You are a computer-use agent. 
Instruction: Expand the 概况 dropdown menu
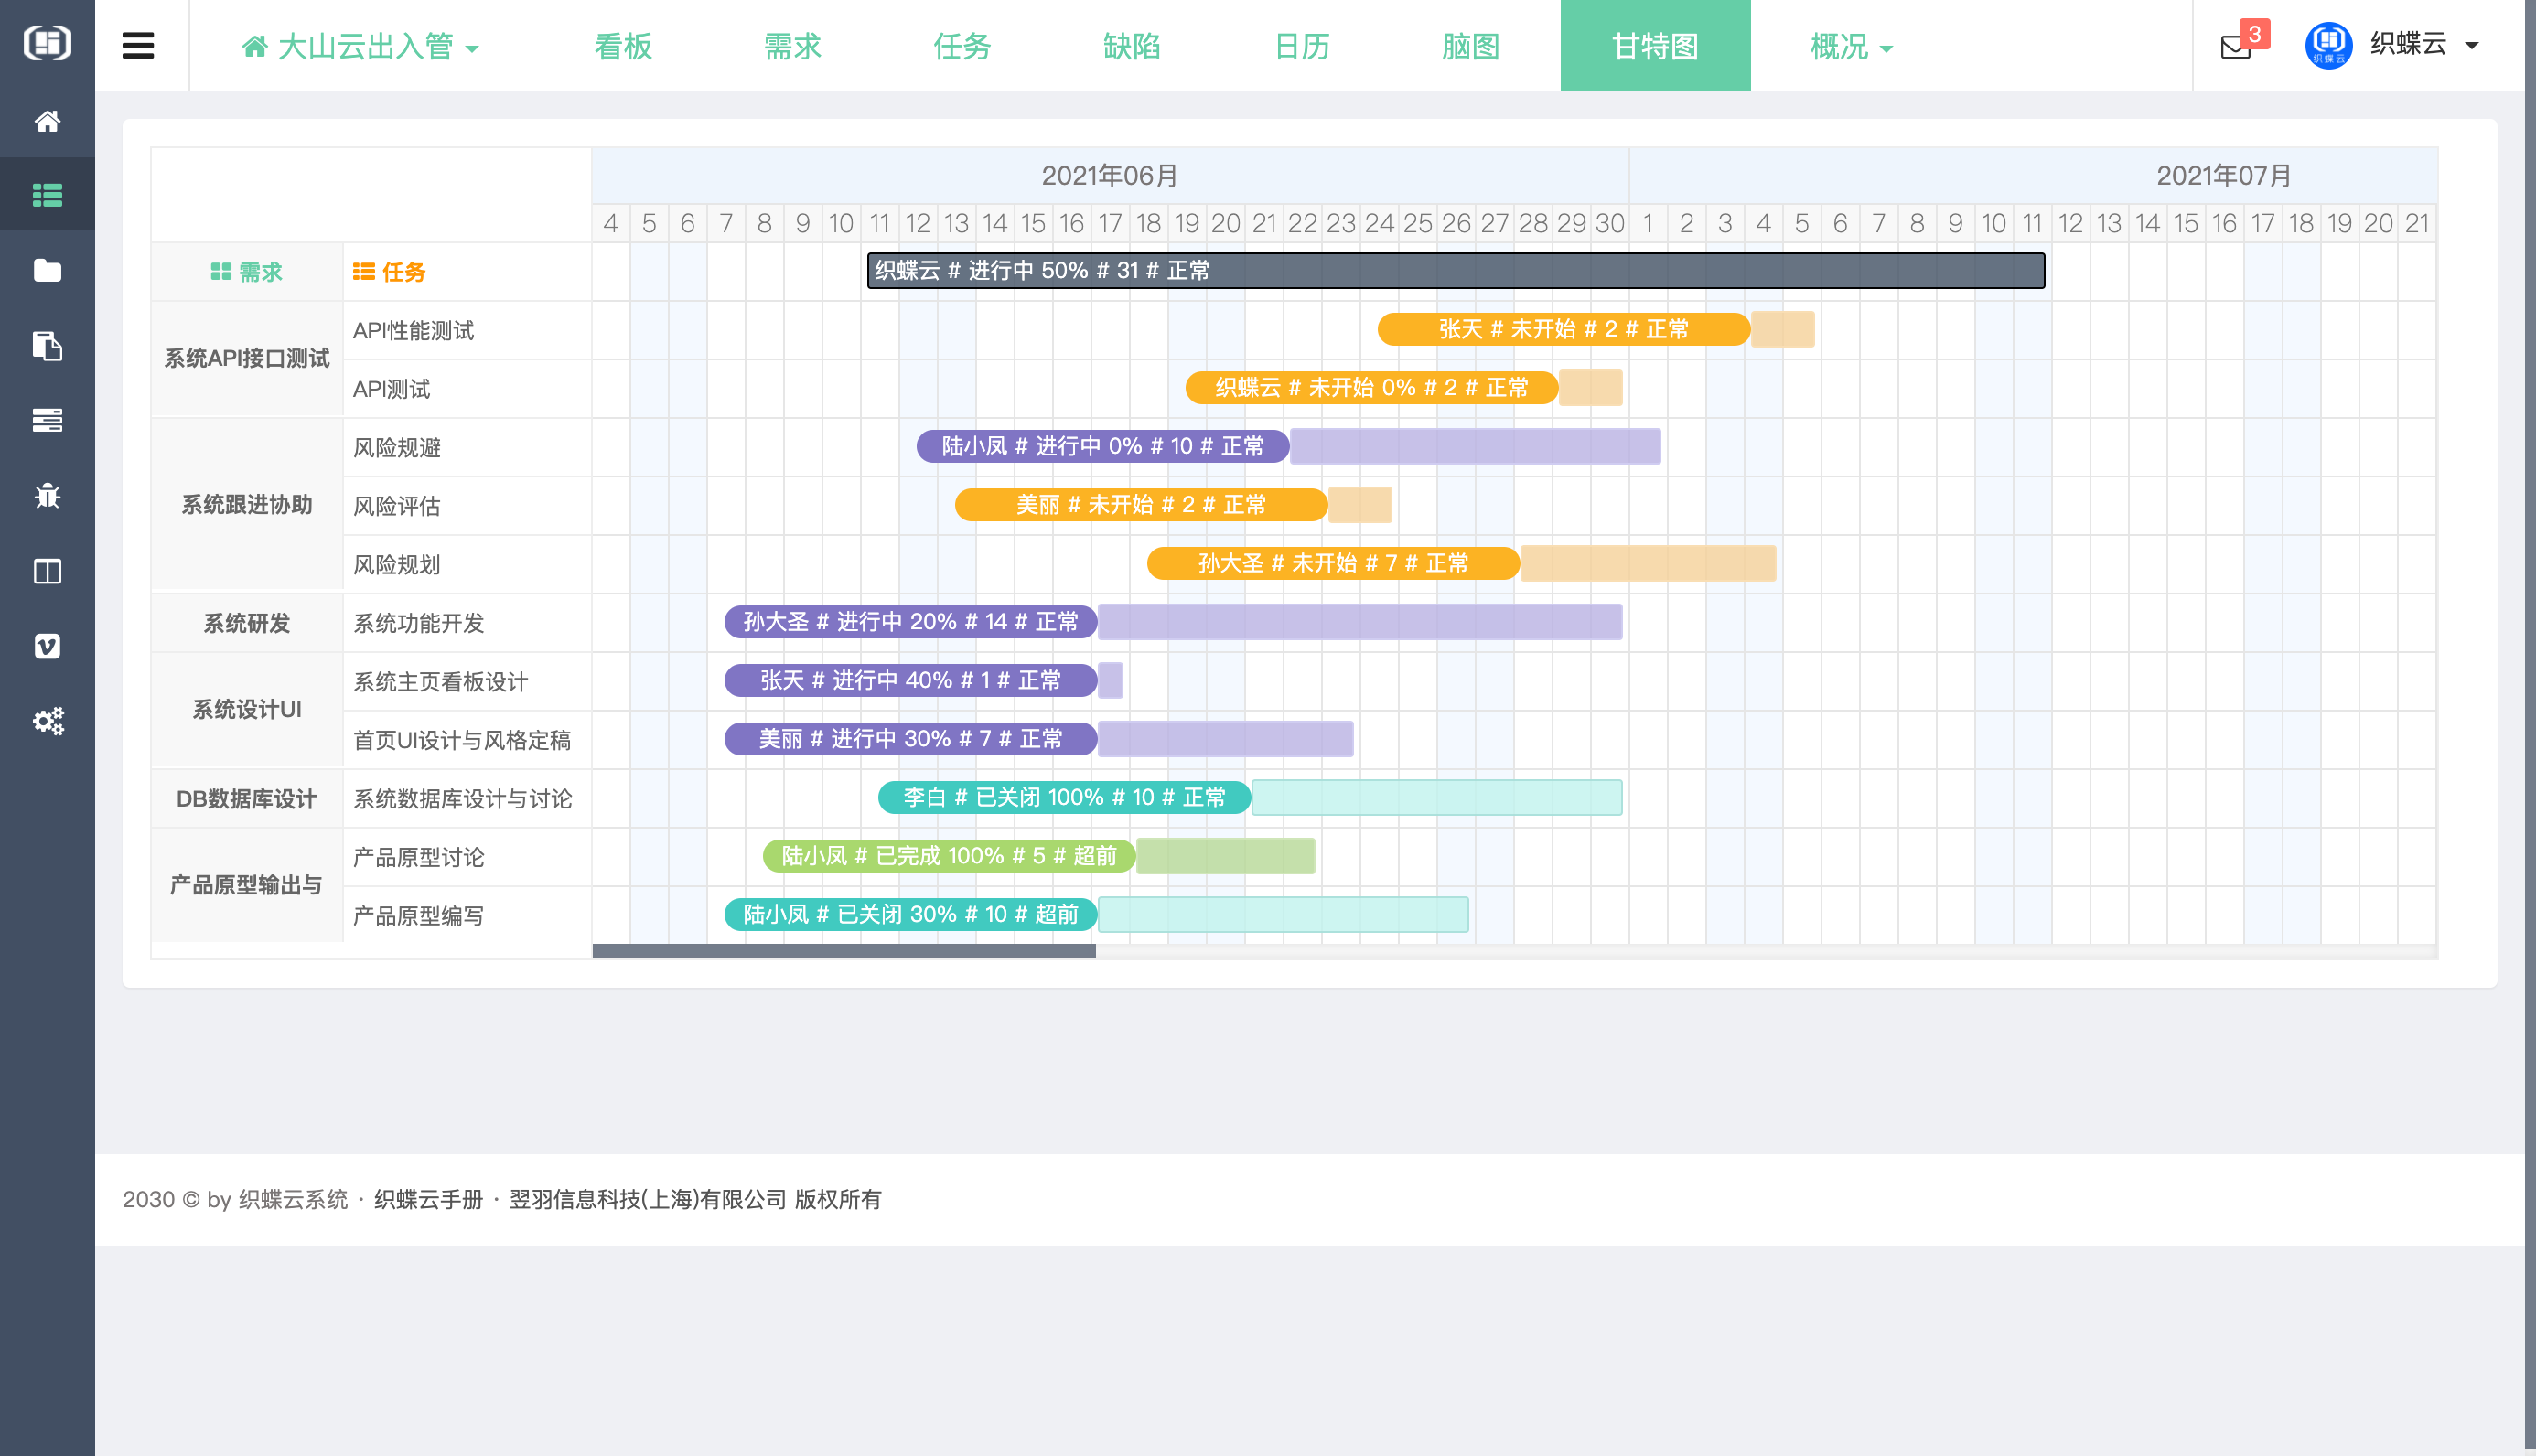pyautogui.click(x=1851, y=47)
